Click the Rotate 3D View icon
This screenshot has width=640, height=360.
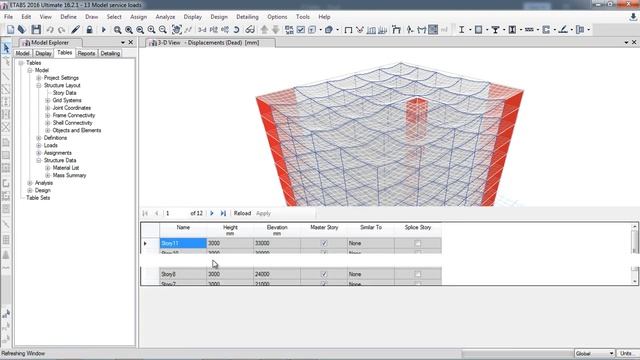[x=236, y=30]
